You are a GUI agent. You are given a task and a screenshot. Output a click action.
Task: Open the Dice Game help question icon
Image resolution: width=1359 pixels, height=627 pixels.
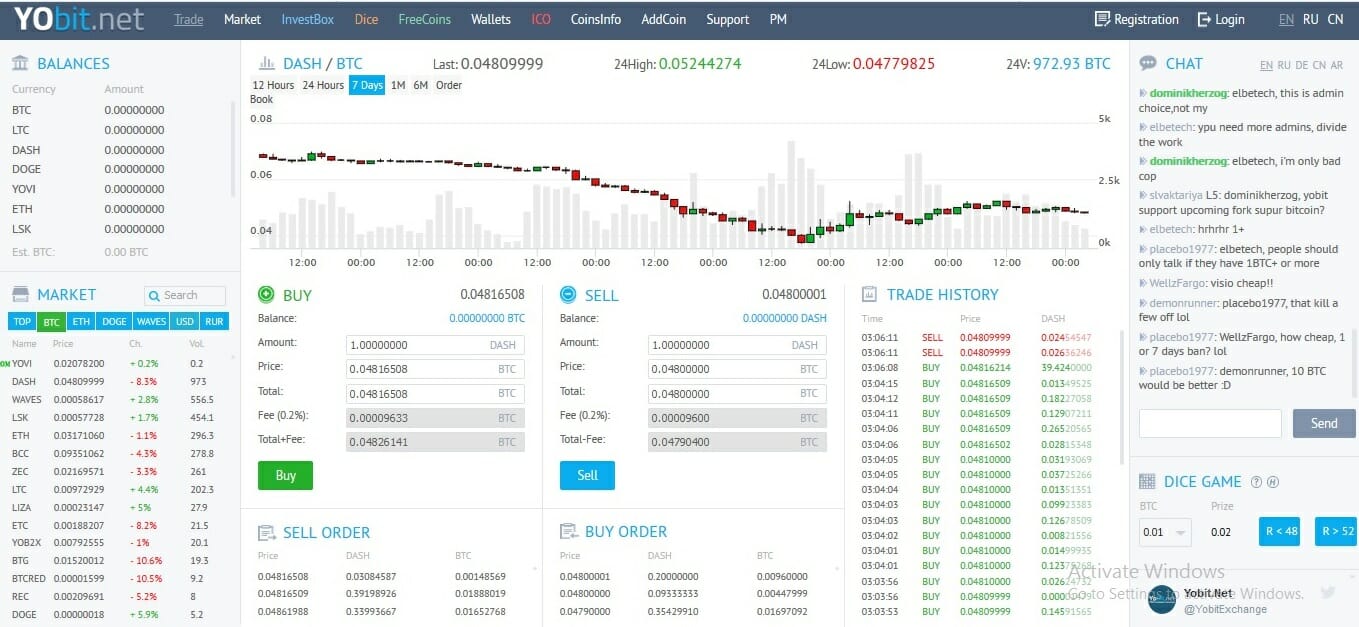click(x=1257, y=481)
